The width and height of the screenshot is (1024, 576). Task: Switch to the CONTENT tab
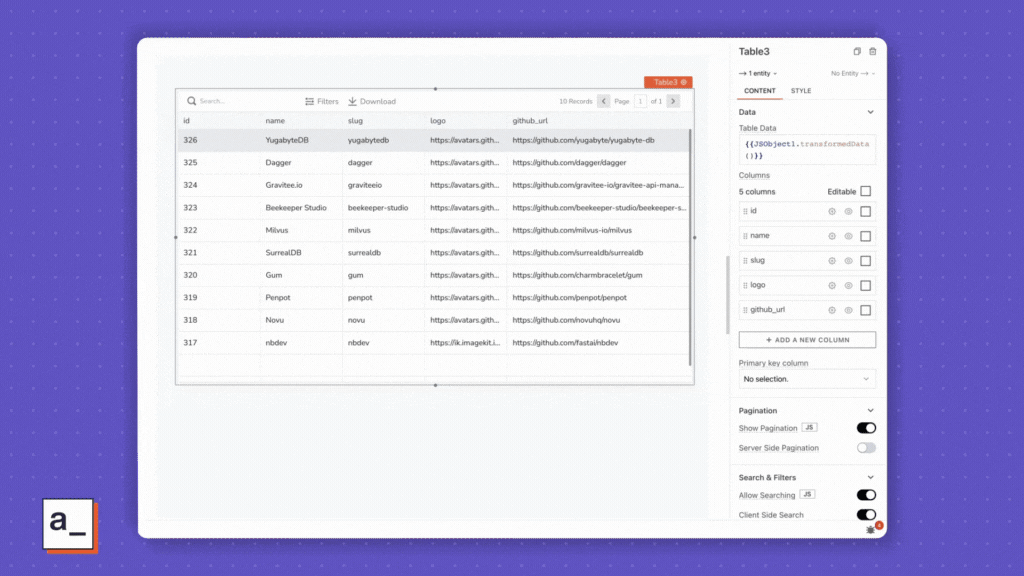click(x=760, y=91)
